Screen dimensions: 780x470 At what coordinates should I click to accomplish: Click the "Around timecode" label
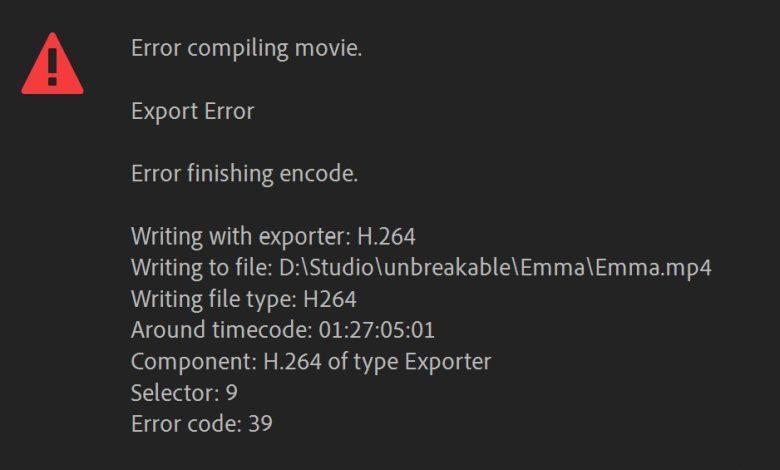coord(221,330)
